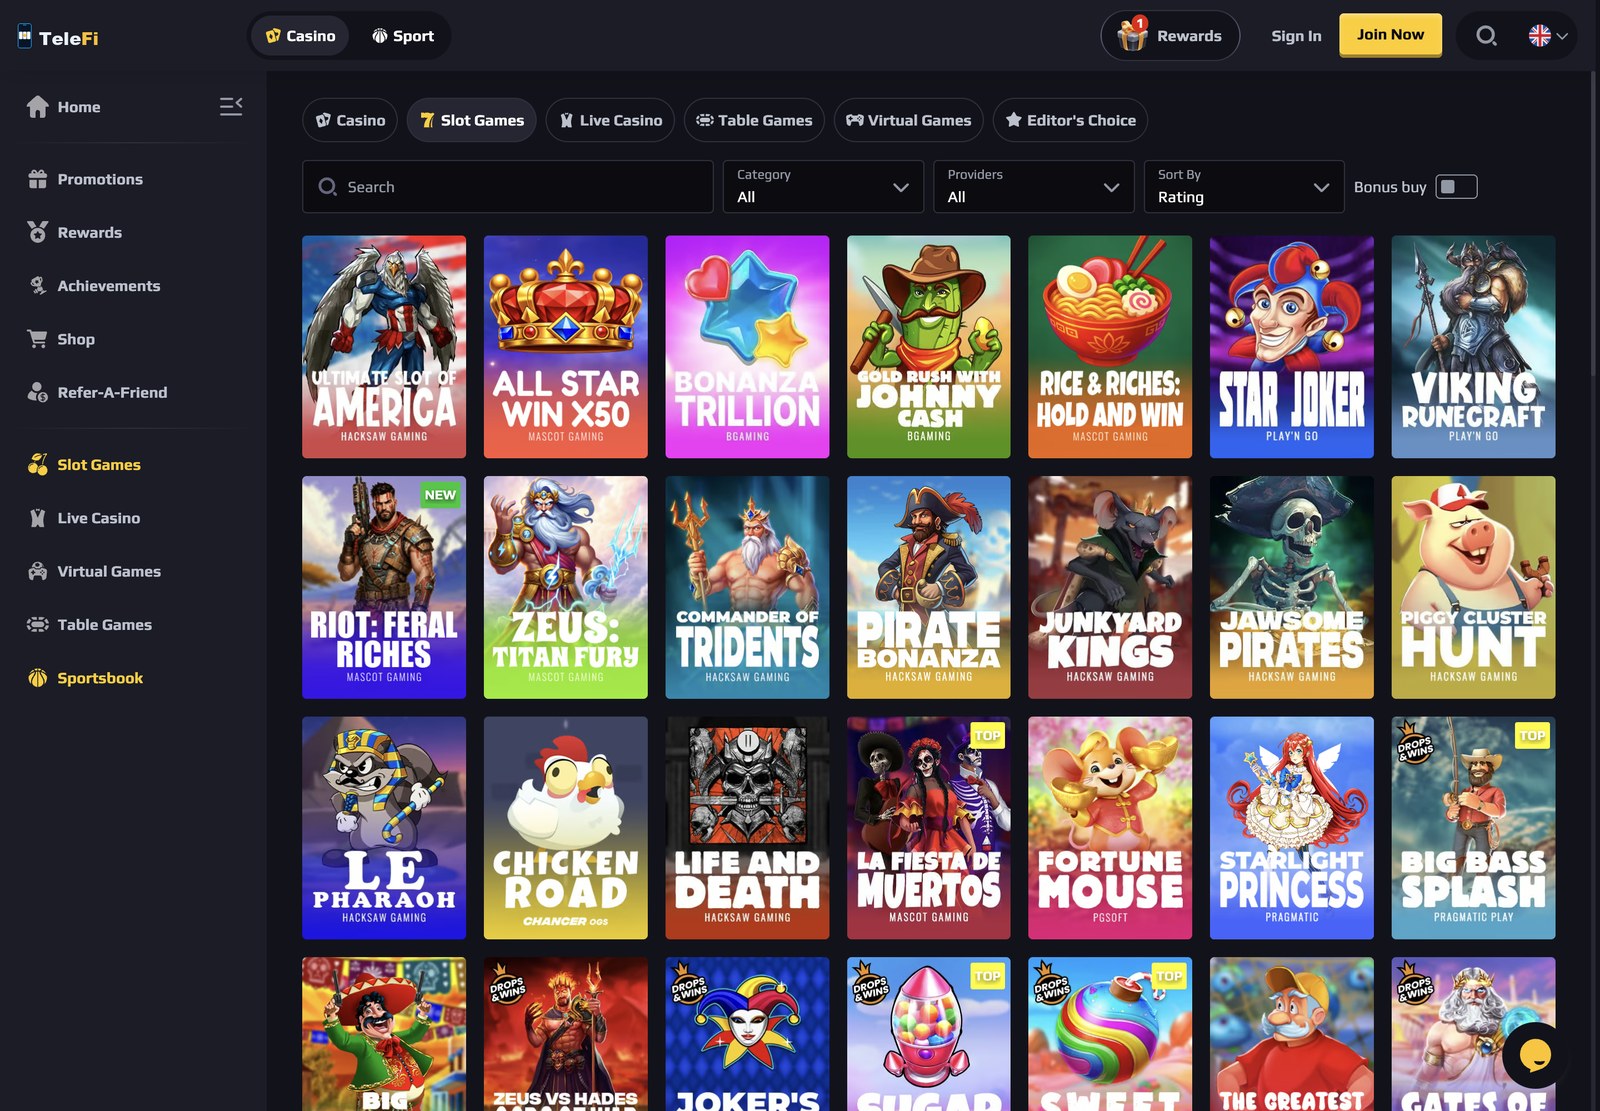
Task: Open Jawsome Pirates game
Action: tap(1292, 587)
